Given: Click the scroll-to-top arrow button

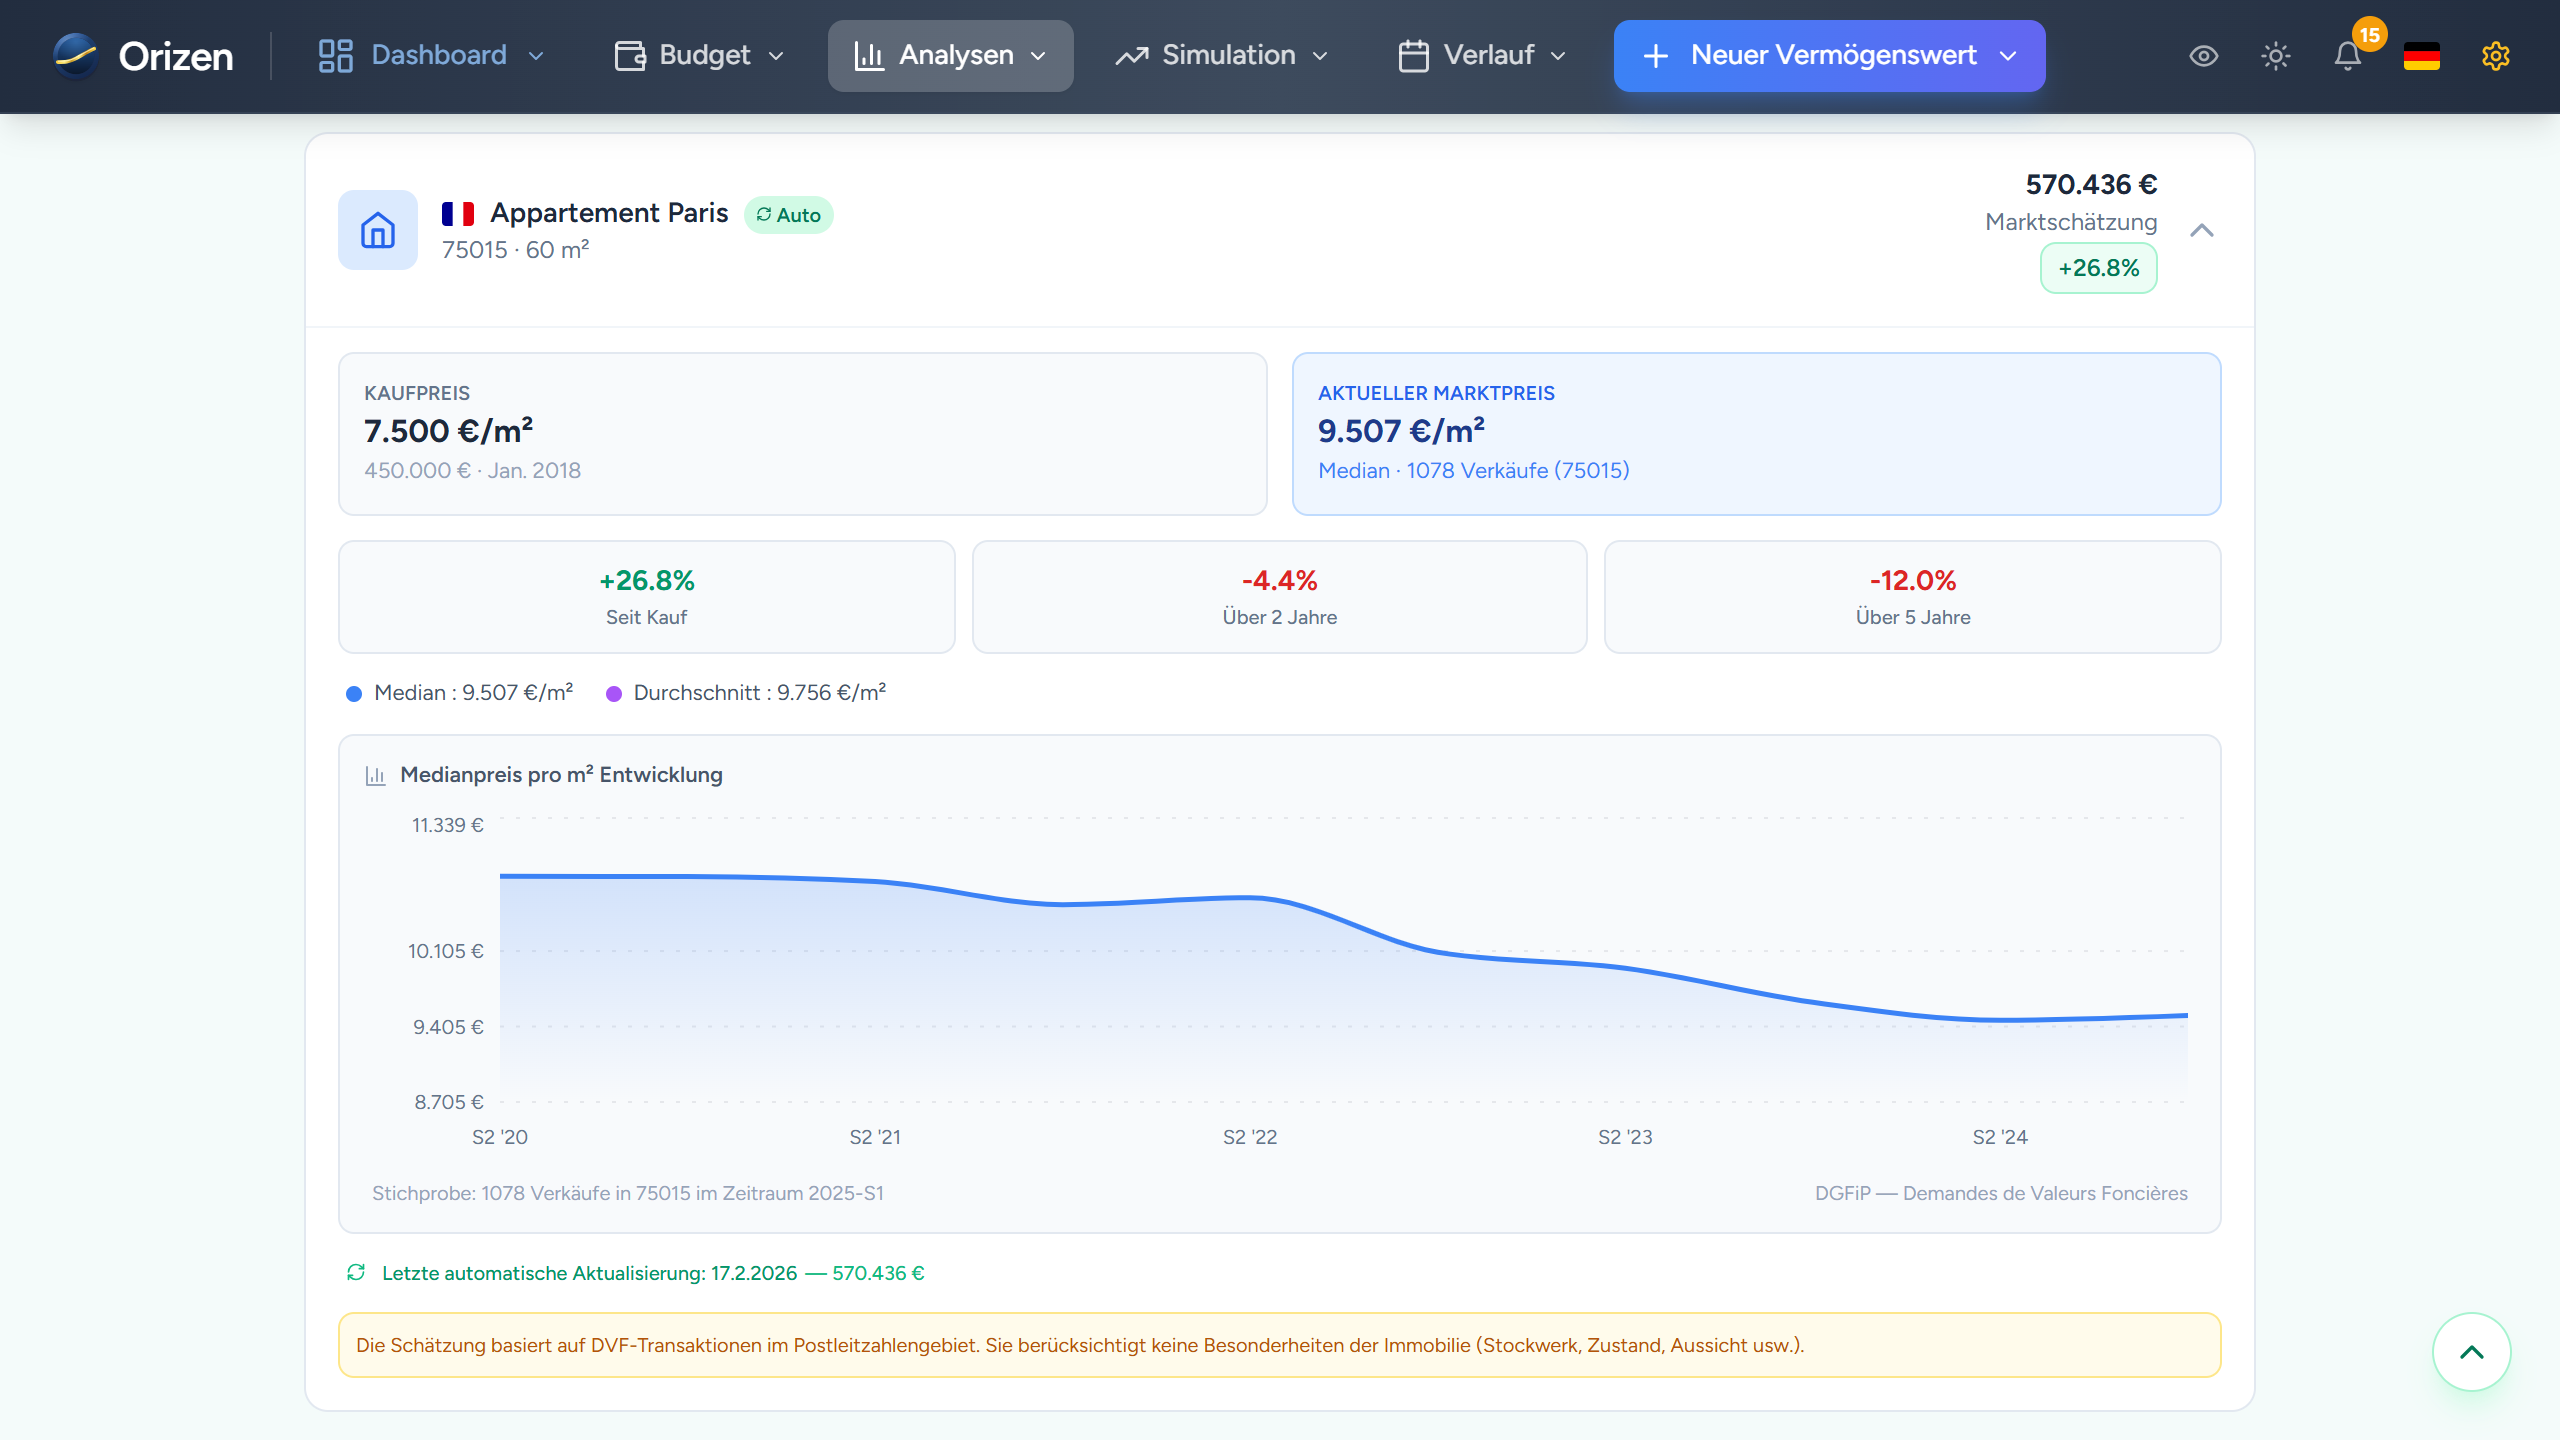Looking at the screenshot, I should [2471, 1352].
